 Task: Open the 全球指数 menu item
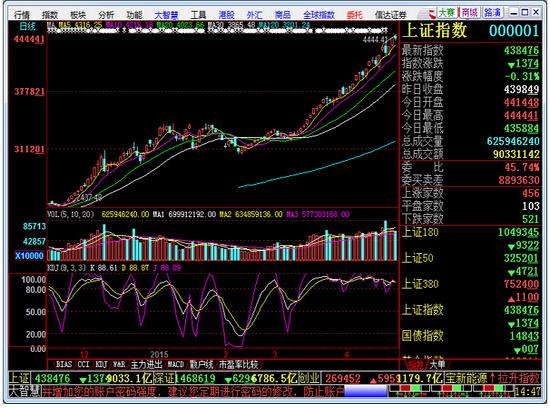319,15
